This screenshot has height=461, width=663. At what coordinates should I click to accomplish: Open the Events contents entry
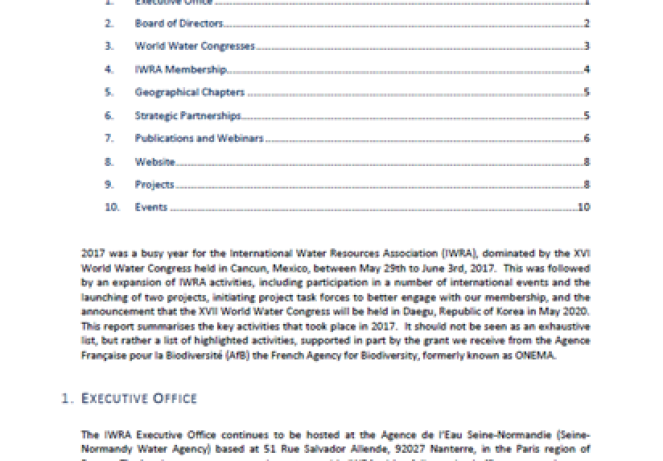click(x=151, y=207)
